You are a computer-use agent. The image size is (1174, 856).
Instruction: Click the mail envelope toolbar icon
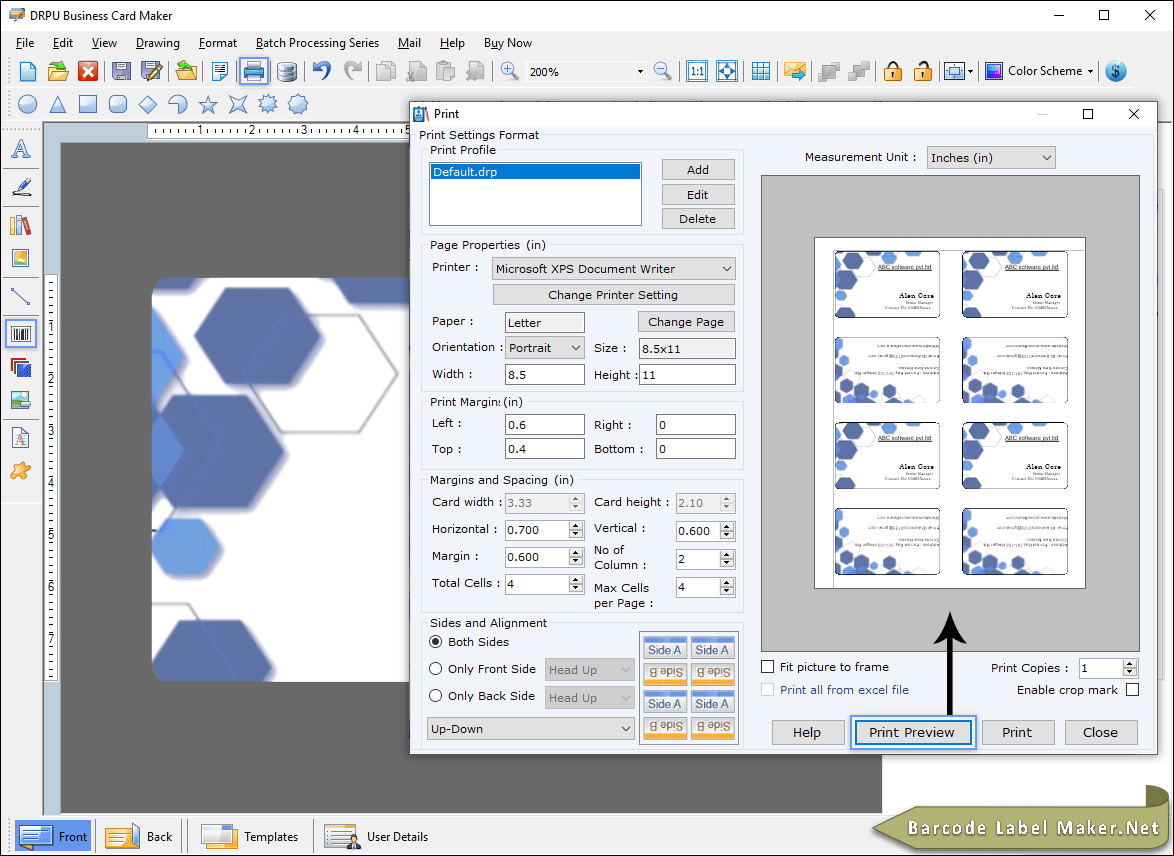[x=794, y=71]
